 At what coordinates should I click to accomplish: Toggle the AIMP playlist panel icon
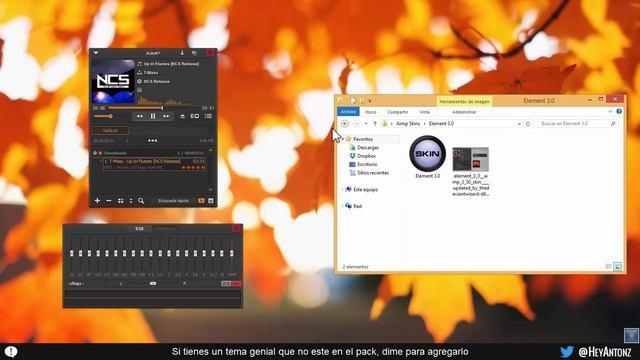pos(208,116)
